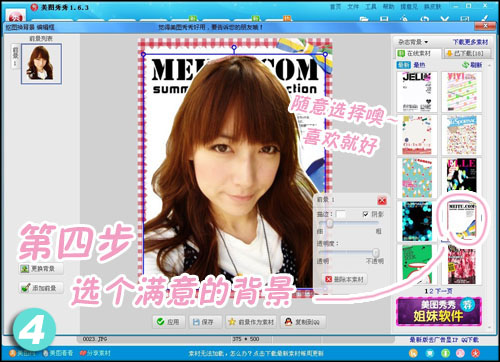Click the 透明度 opacity slider handle
Screen dimensions: 500x362
(376, 252)
